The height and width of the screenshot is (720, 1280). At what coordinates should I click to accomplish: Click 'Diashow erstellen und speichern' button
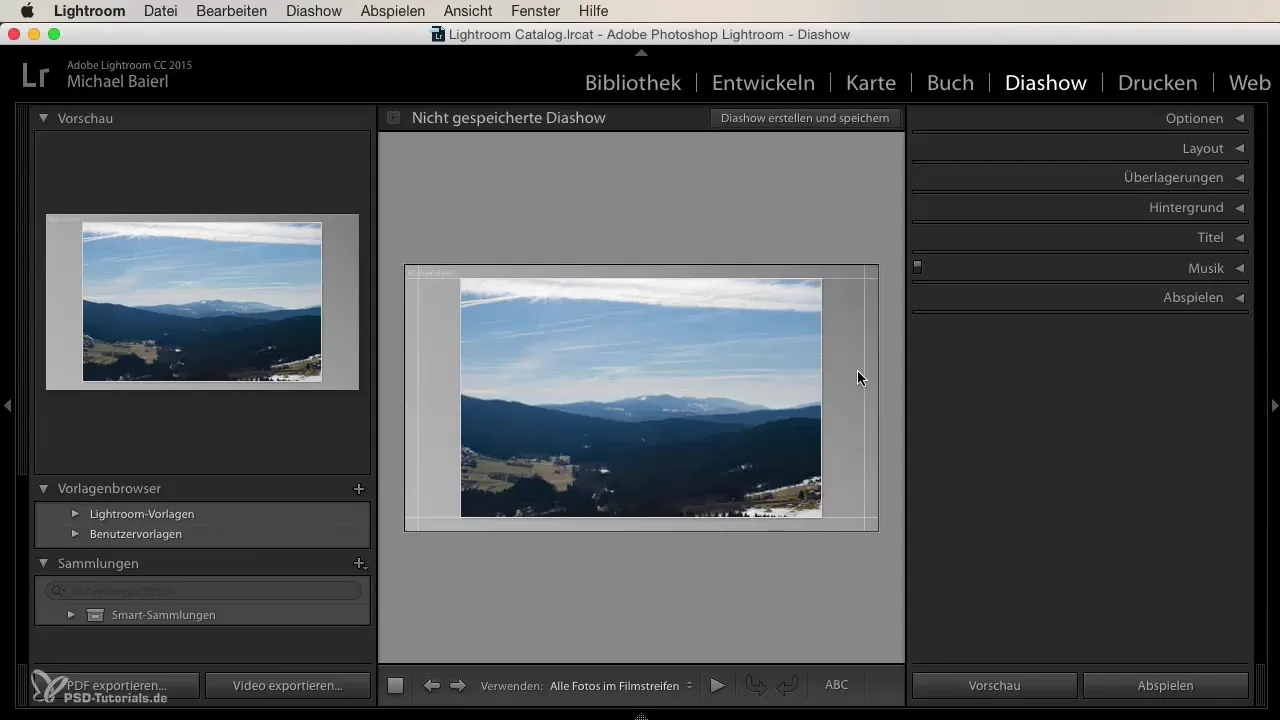(x=804, y=118)
